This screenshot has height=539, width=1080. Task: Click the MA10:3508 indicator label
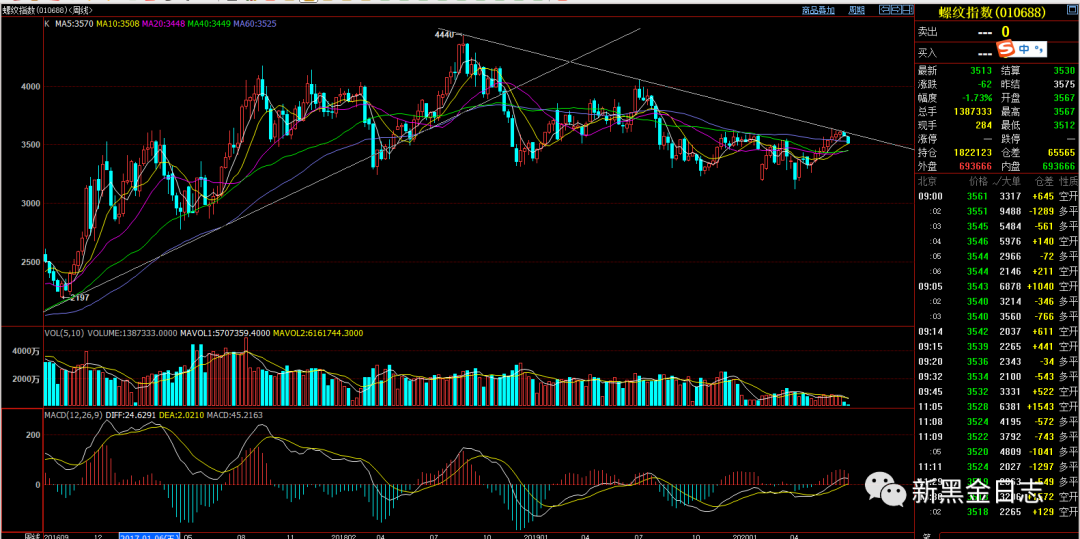coord(117,23)
